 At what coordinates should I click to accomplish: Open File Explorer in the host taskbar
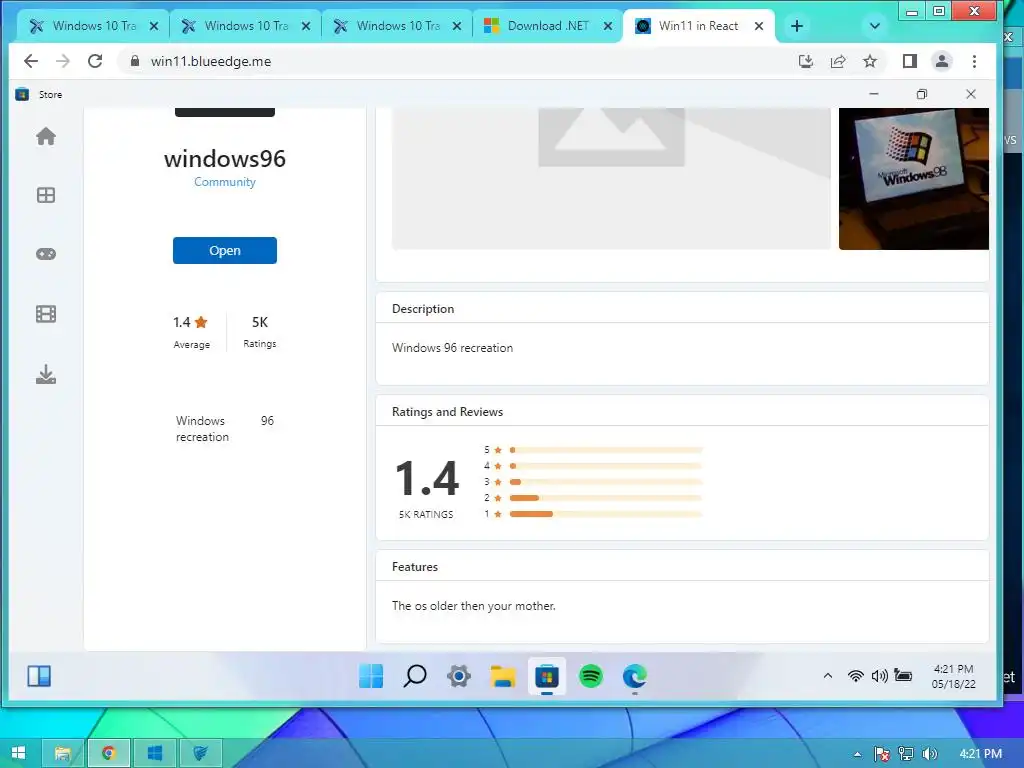click(x=63, y=753)
